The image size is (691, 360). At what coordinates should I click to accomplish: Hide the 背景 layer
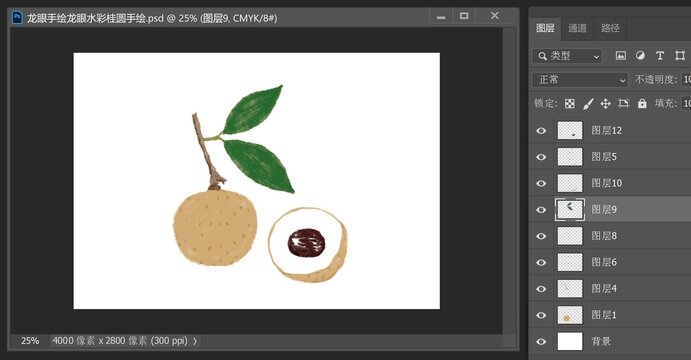point(541,341)
